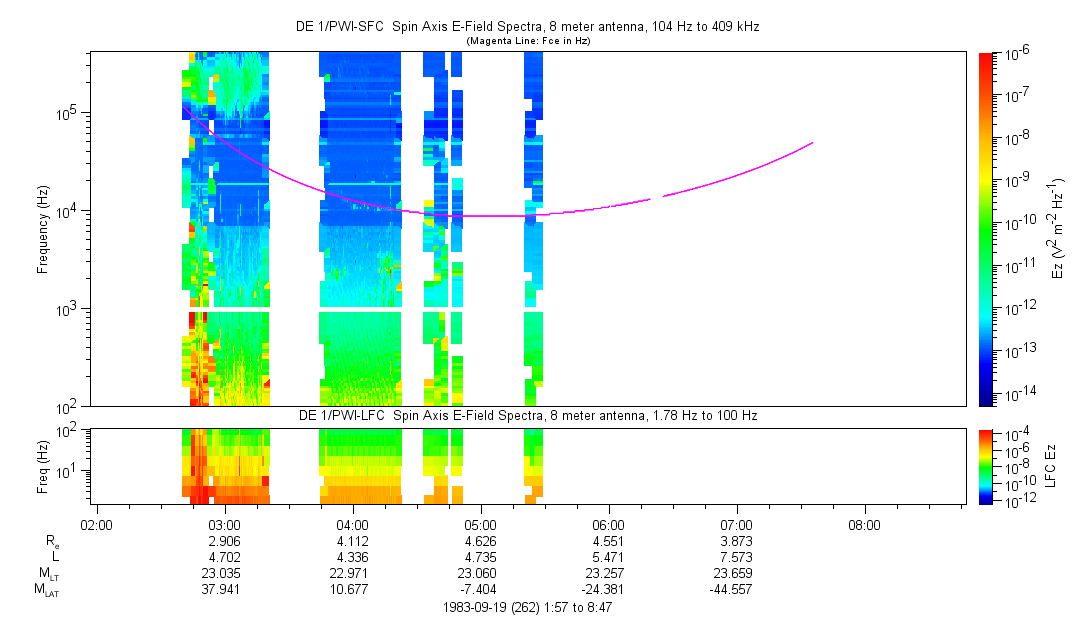Viewport: 1083px width, 620px height.
Task: Click the red burst in lower spectrogram
Action: [199, 466]
